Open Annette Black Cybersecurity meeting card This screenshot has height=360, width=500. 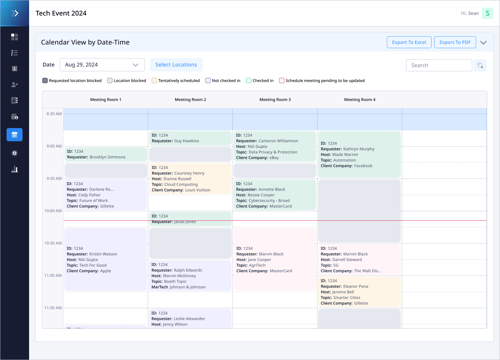tap(275, 195)
